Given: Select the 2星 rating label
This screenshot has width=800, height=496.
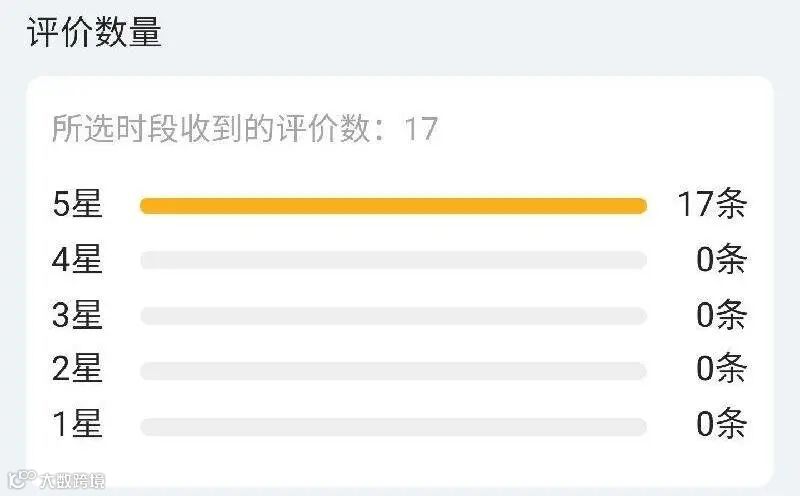Looking at the screenshot, I should pyautogui.click(x=77, y=368).
